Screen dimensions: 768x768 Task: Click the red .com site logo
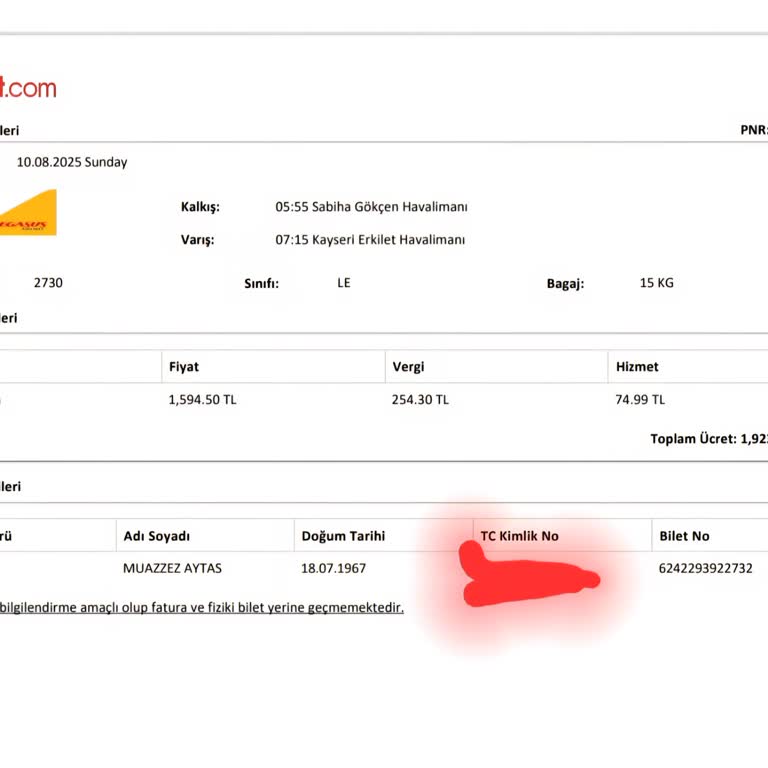[28, 88]
